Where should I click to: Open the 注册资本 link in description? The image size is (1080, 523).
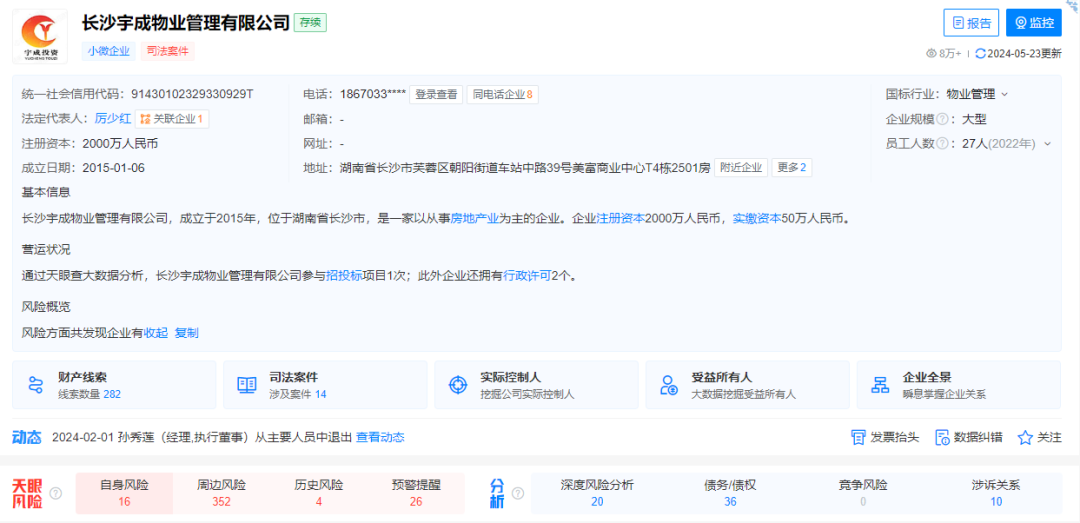click(x=620, y=219)
